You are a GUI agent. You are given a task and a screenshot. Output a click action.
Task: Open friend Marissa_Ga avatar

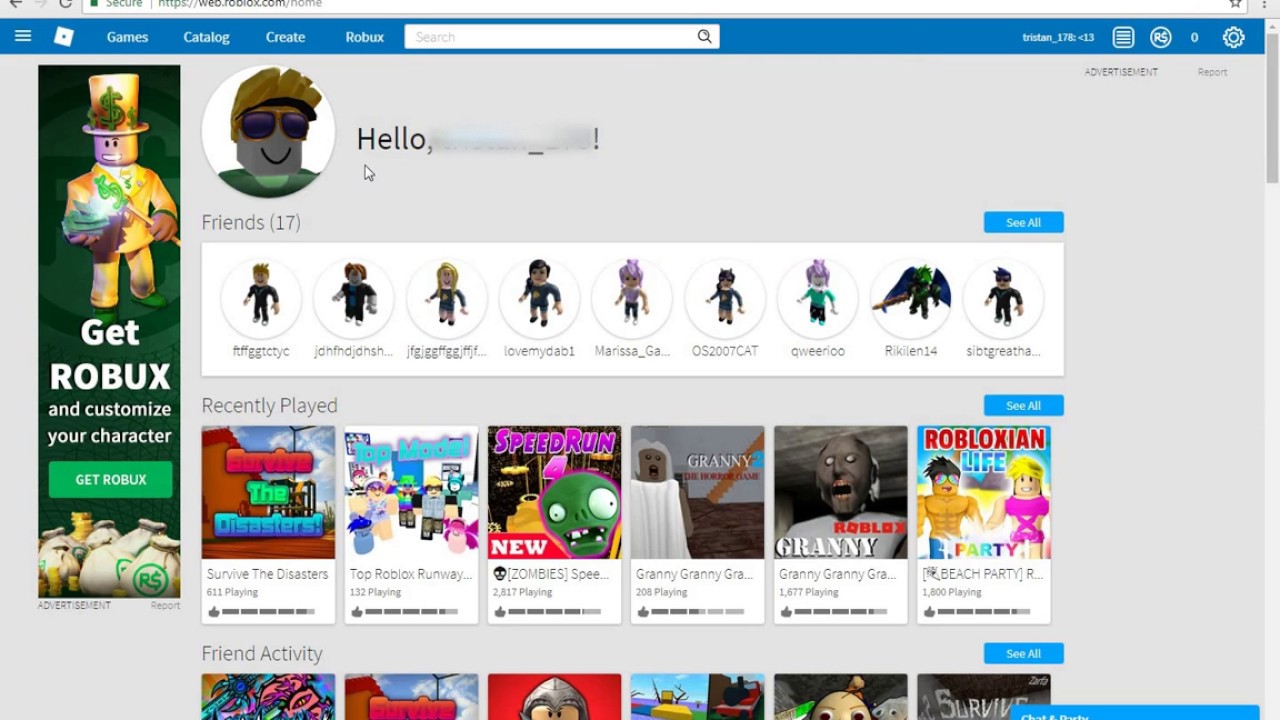point(632,297)
